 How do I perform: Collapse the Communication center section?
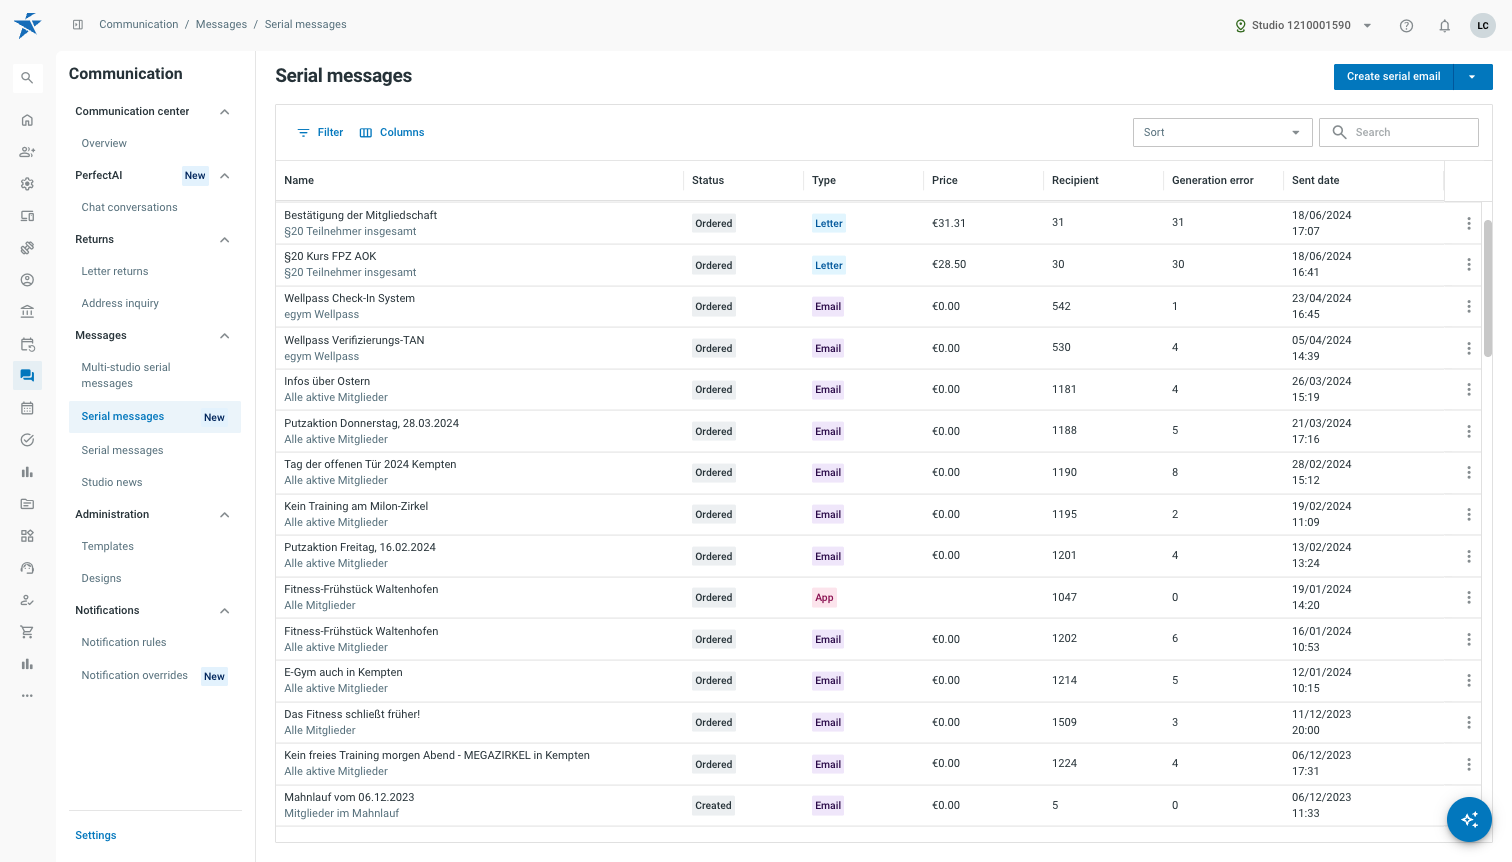coord(225,112)
